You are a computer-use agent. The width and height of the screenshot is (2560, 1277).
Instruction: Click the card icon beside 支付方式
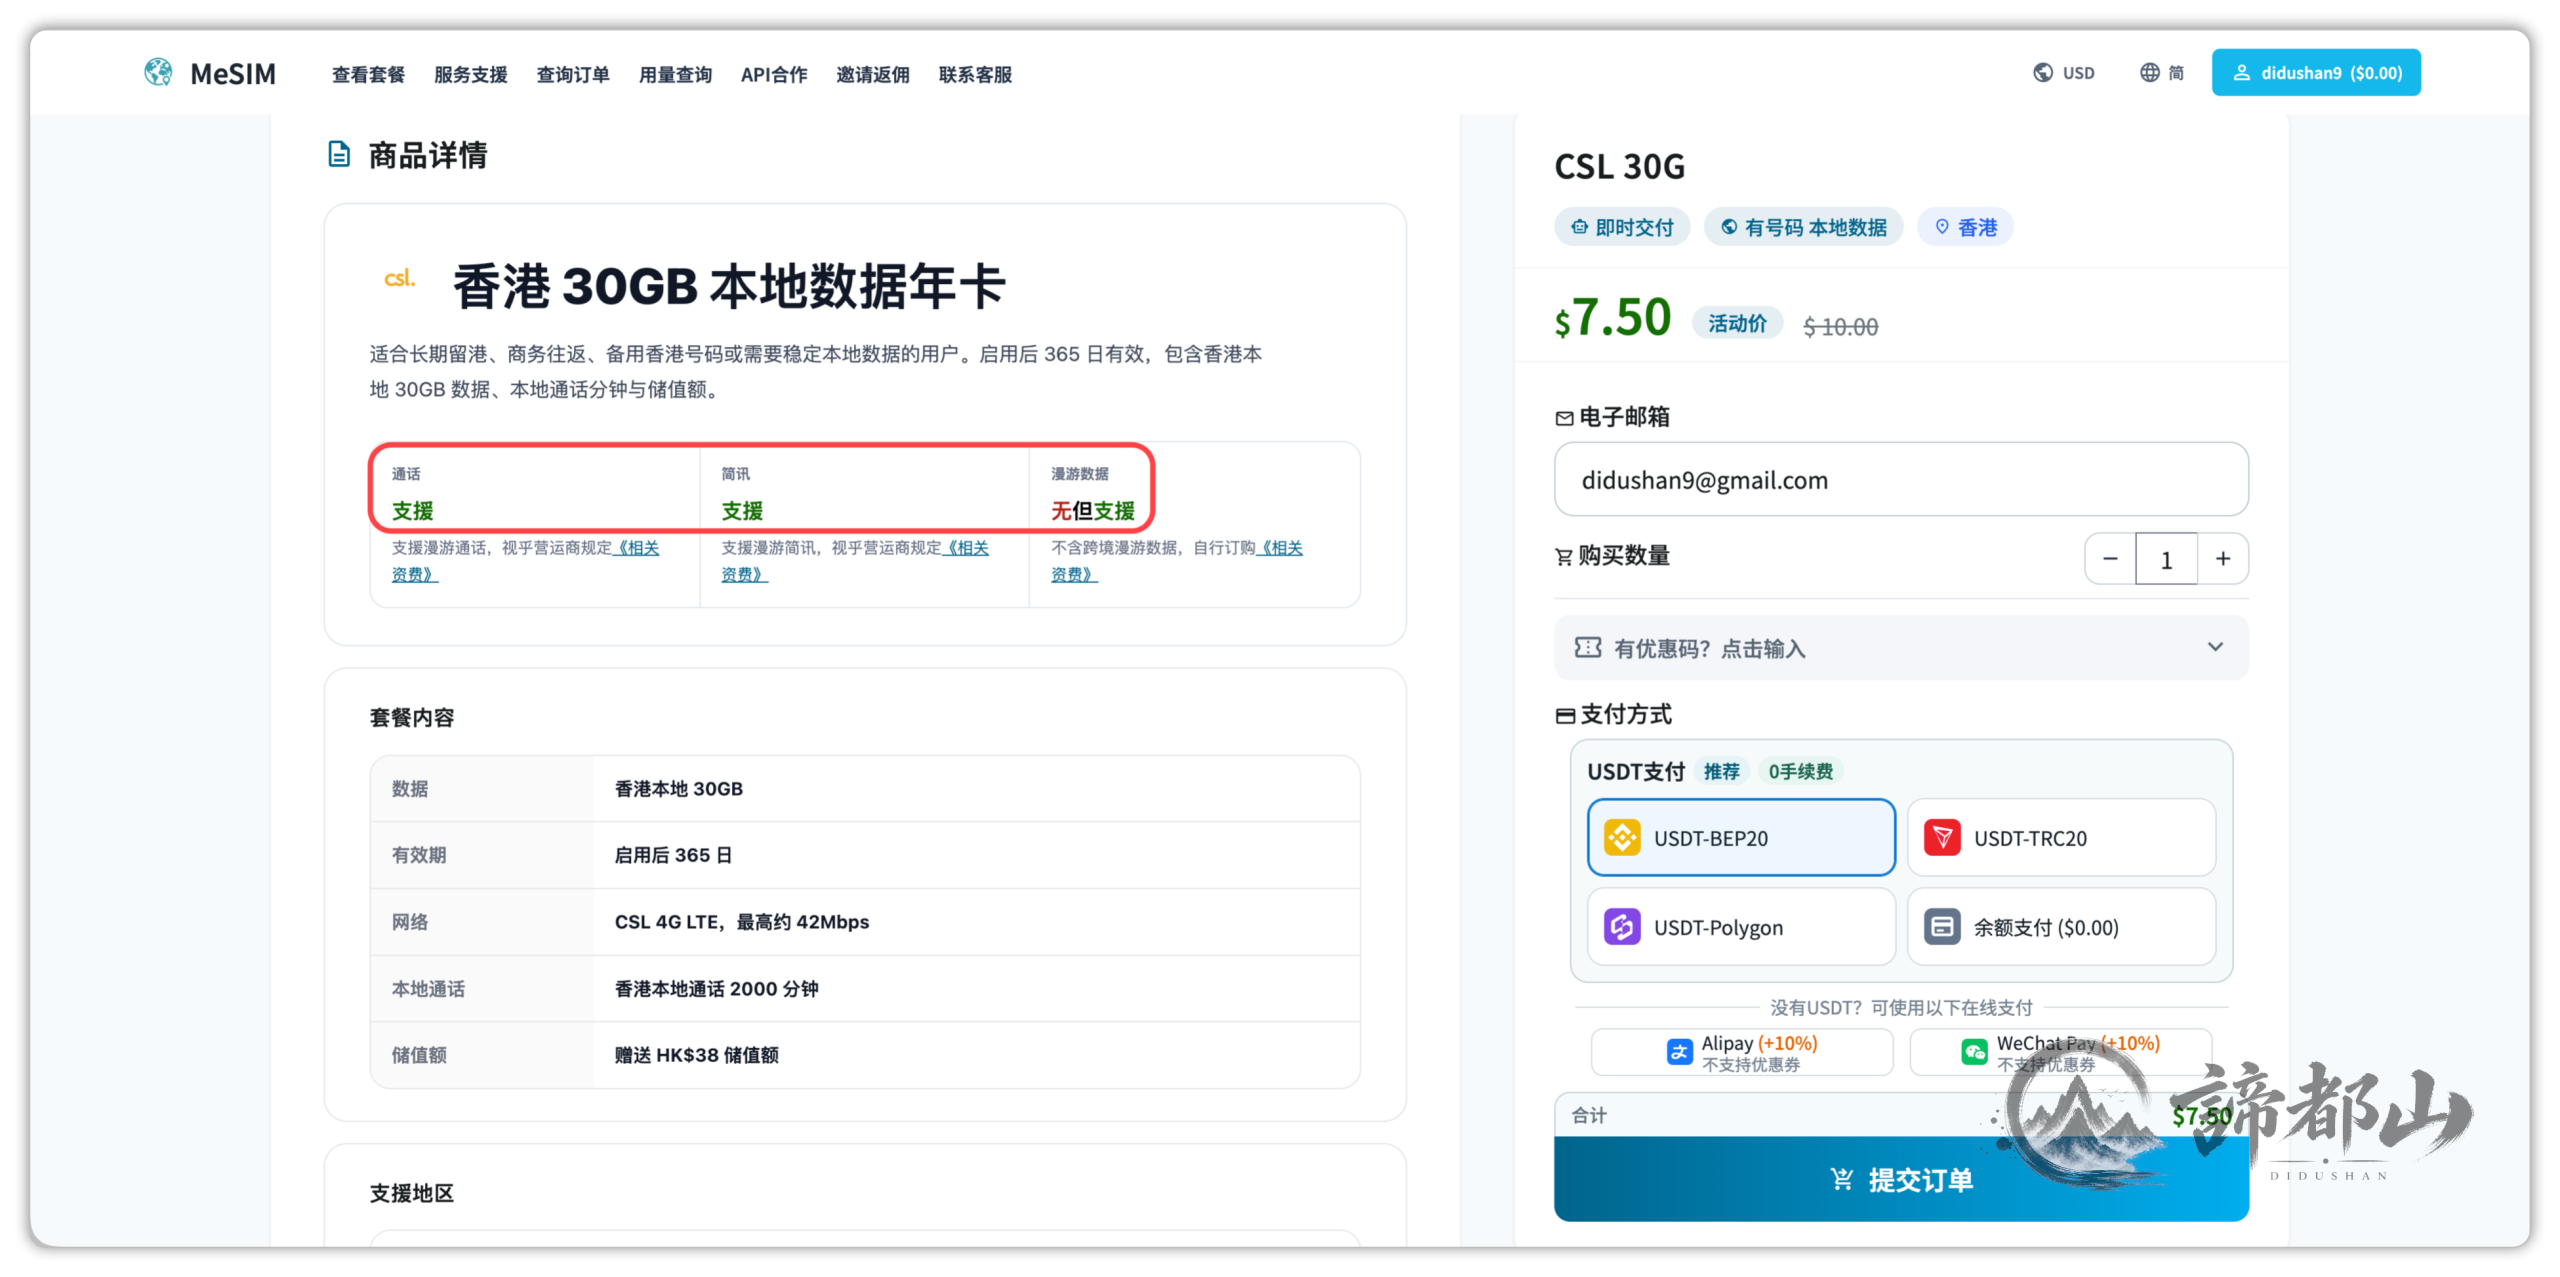point(1565,715)
